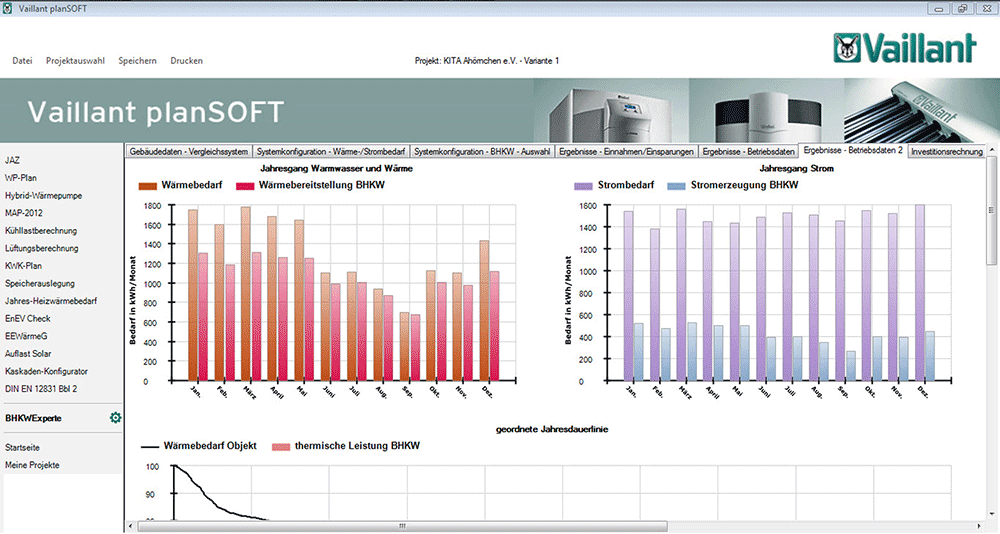Image resolution: width=1000 pixels, height=534 pixels.
Task: Open Lüftungsberechnung module
Action: point(41,248)
